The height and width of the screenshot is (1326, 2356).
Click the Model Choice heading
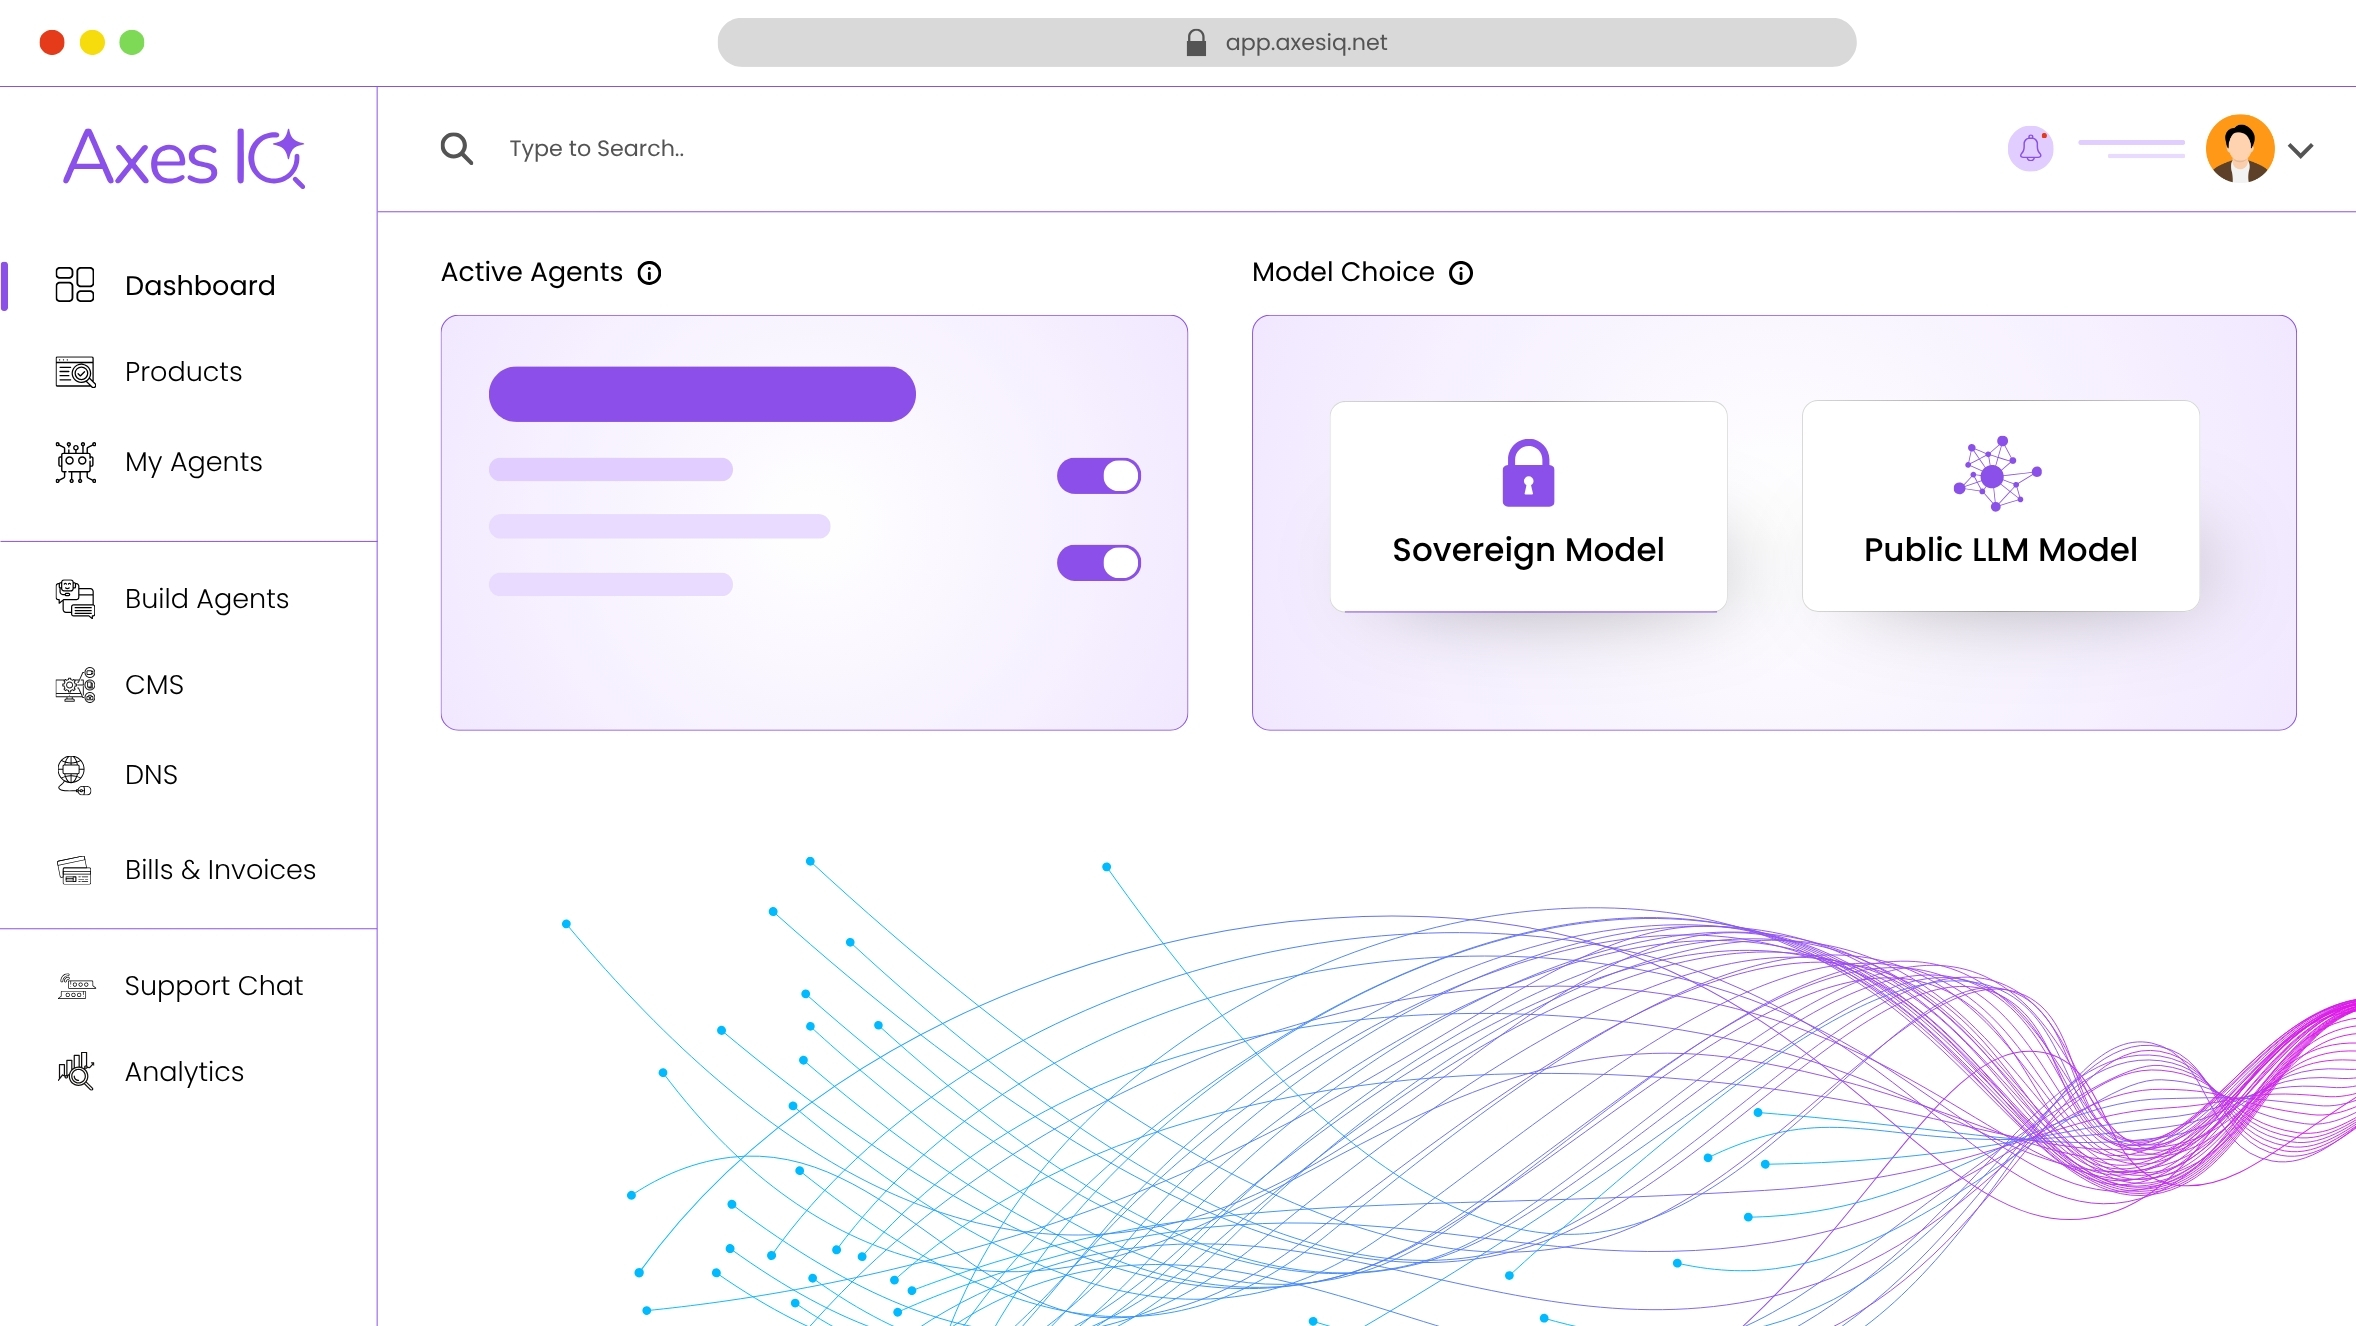click(1343, 272)
